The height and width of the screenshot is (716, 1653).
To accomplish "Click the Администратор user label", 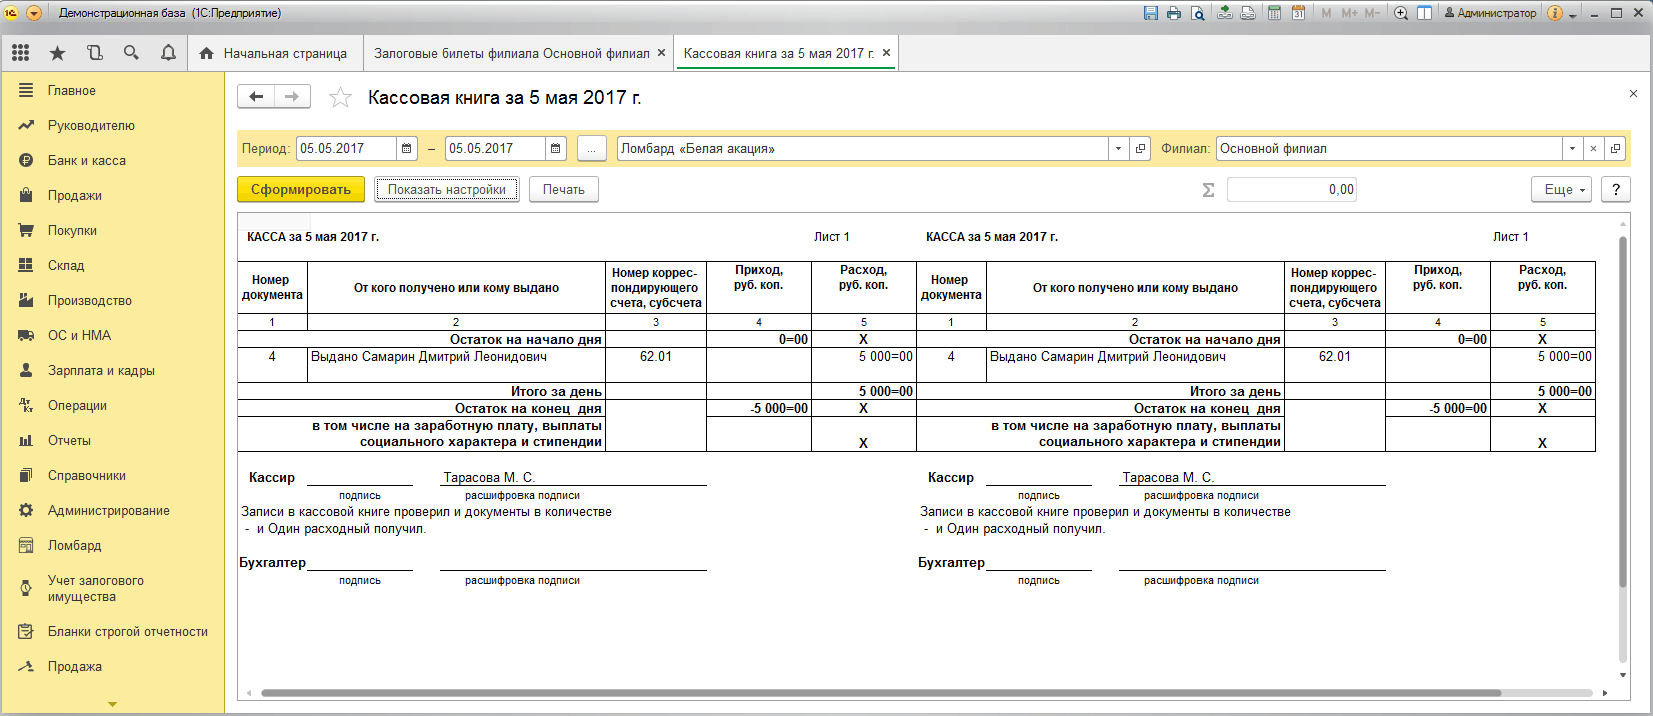I will pos(1490,13).
